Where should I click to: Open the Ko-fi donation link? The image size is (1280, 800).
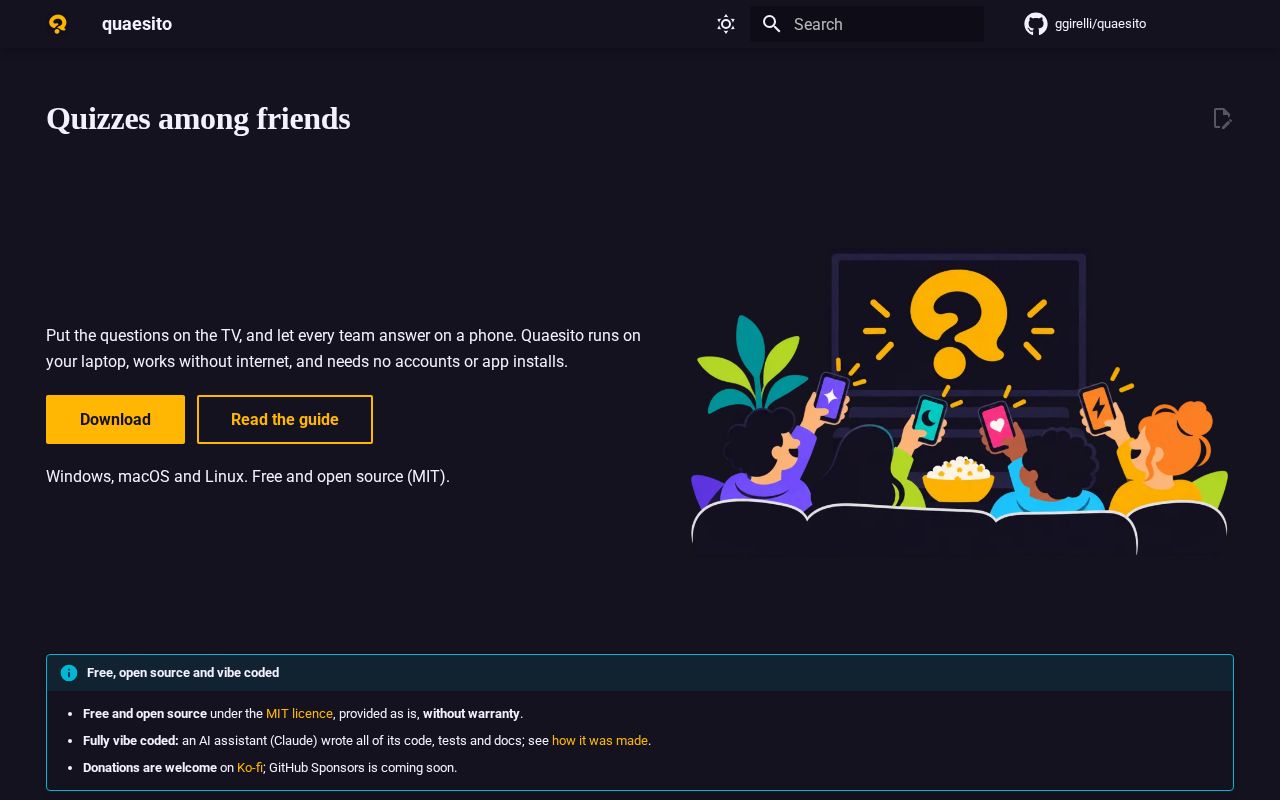point(250,768)
